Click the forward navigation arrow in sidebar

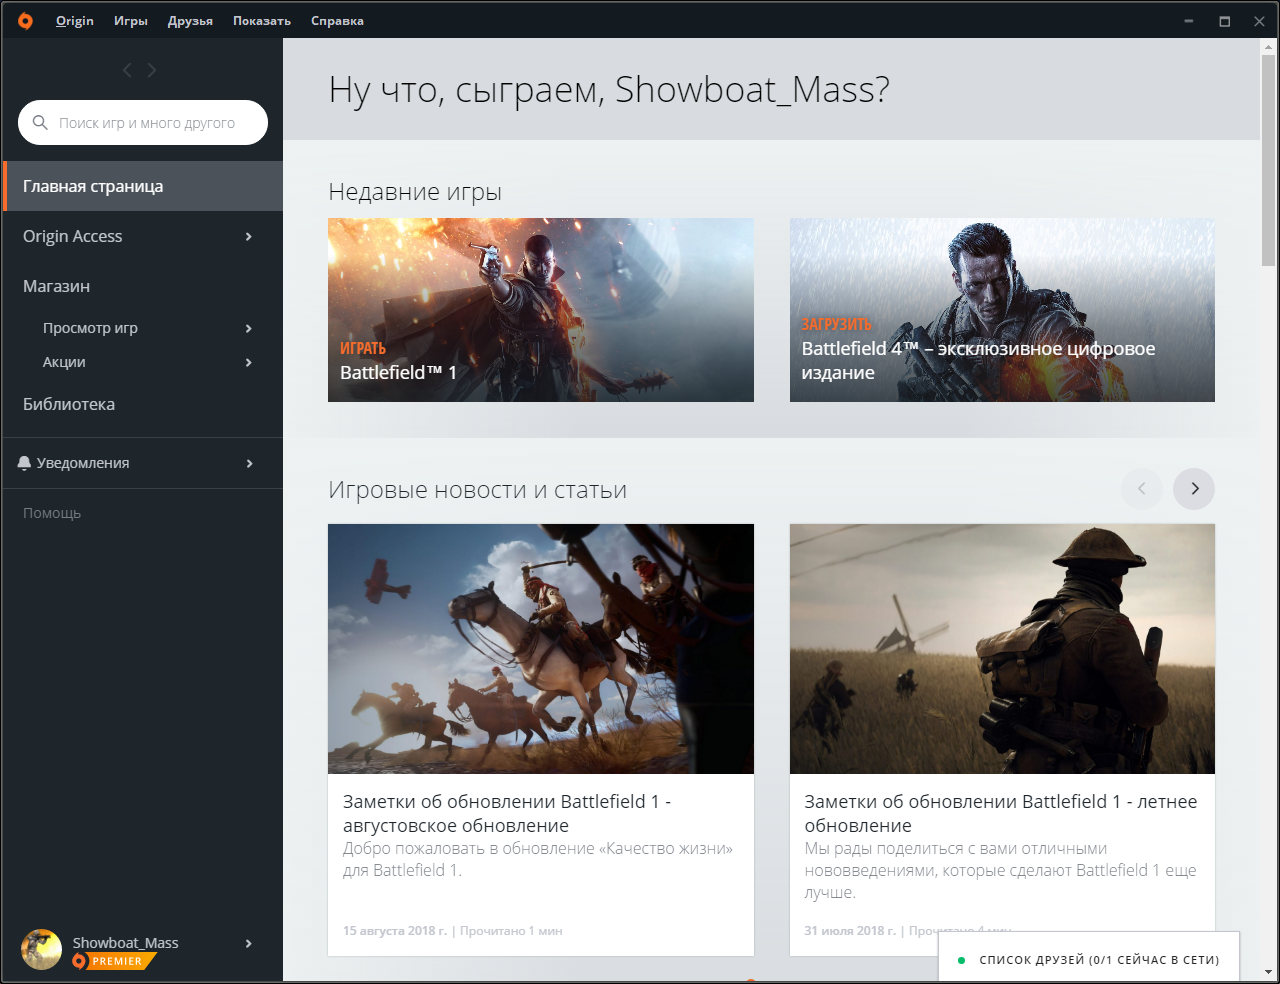pos(152,70)
